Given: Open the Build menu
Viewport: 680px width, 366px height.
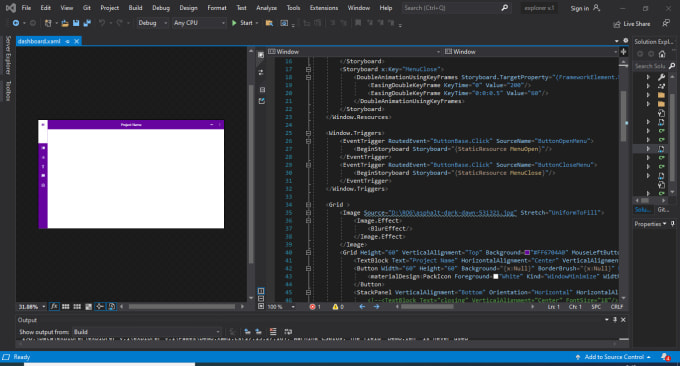Looking at the screenshot, I should (135, 8).
